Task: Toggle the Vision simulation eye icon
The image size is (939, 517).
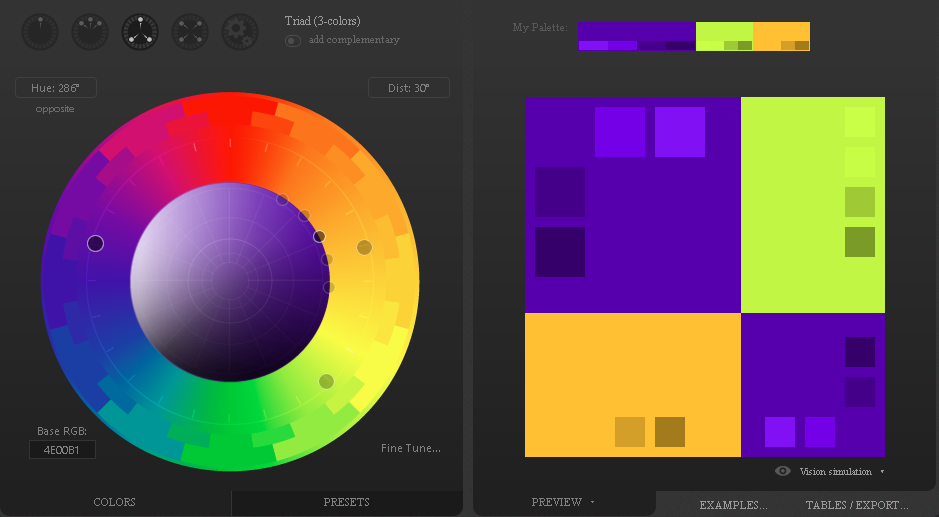Action: (x=783, y=471)
